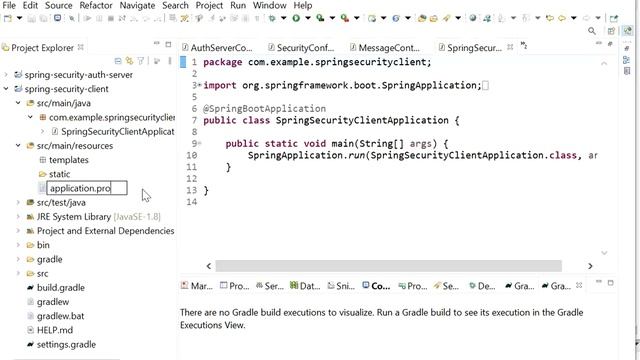Open the Run configurations dropdown arrow
The width and height of the screenshot is (640, 360).
pos(308,18)
